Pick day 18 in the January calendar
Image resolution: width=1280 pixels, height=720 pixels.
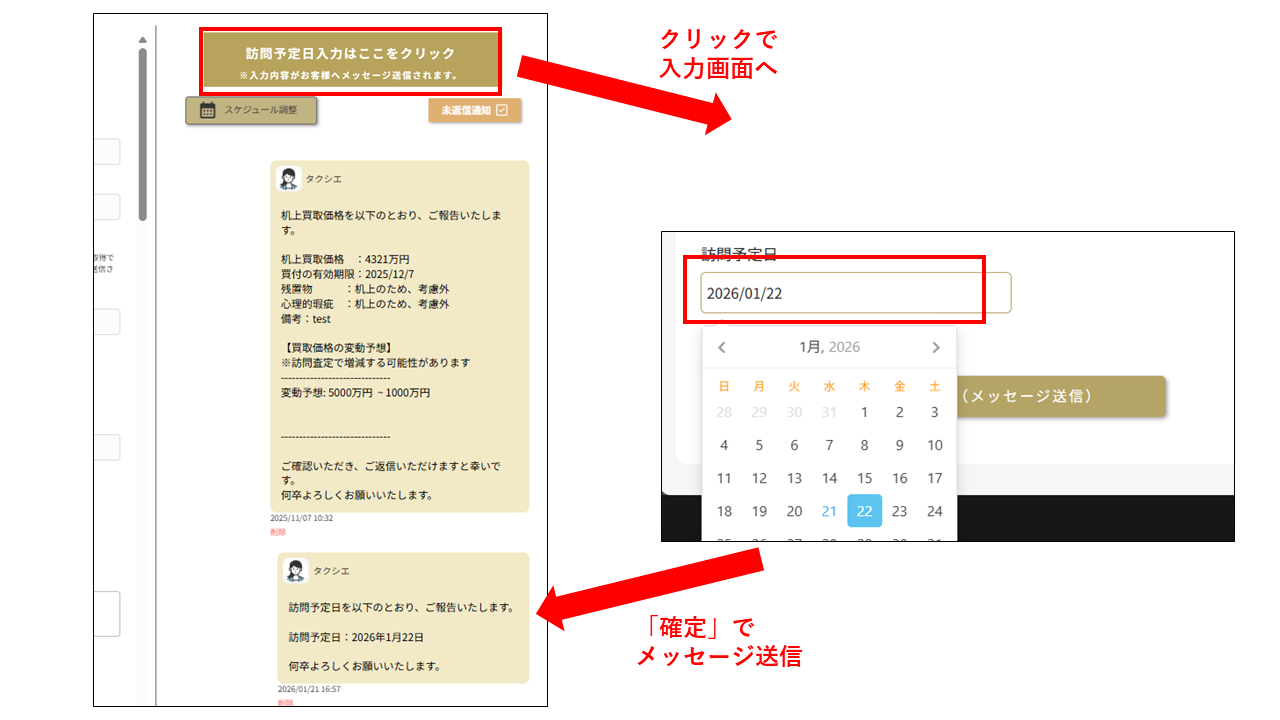(724, 511)
